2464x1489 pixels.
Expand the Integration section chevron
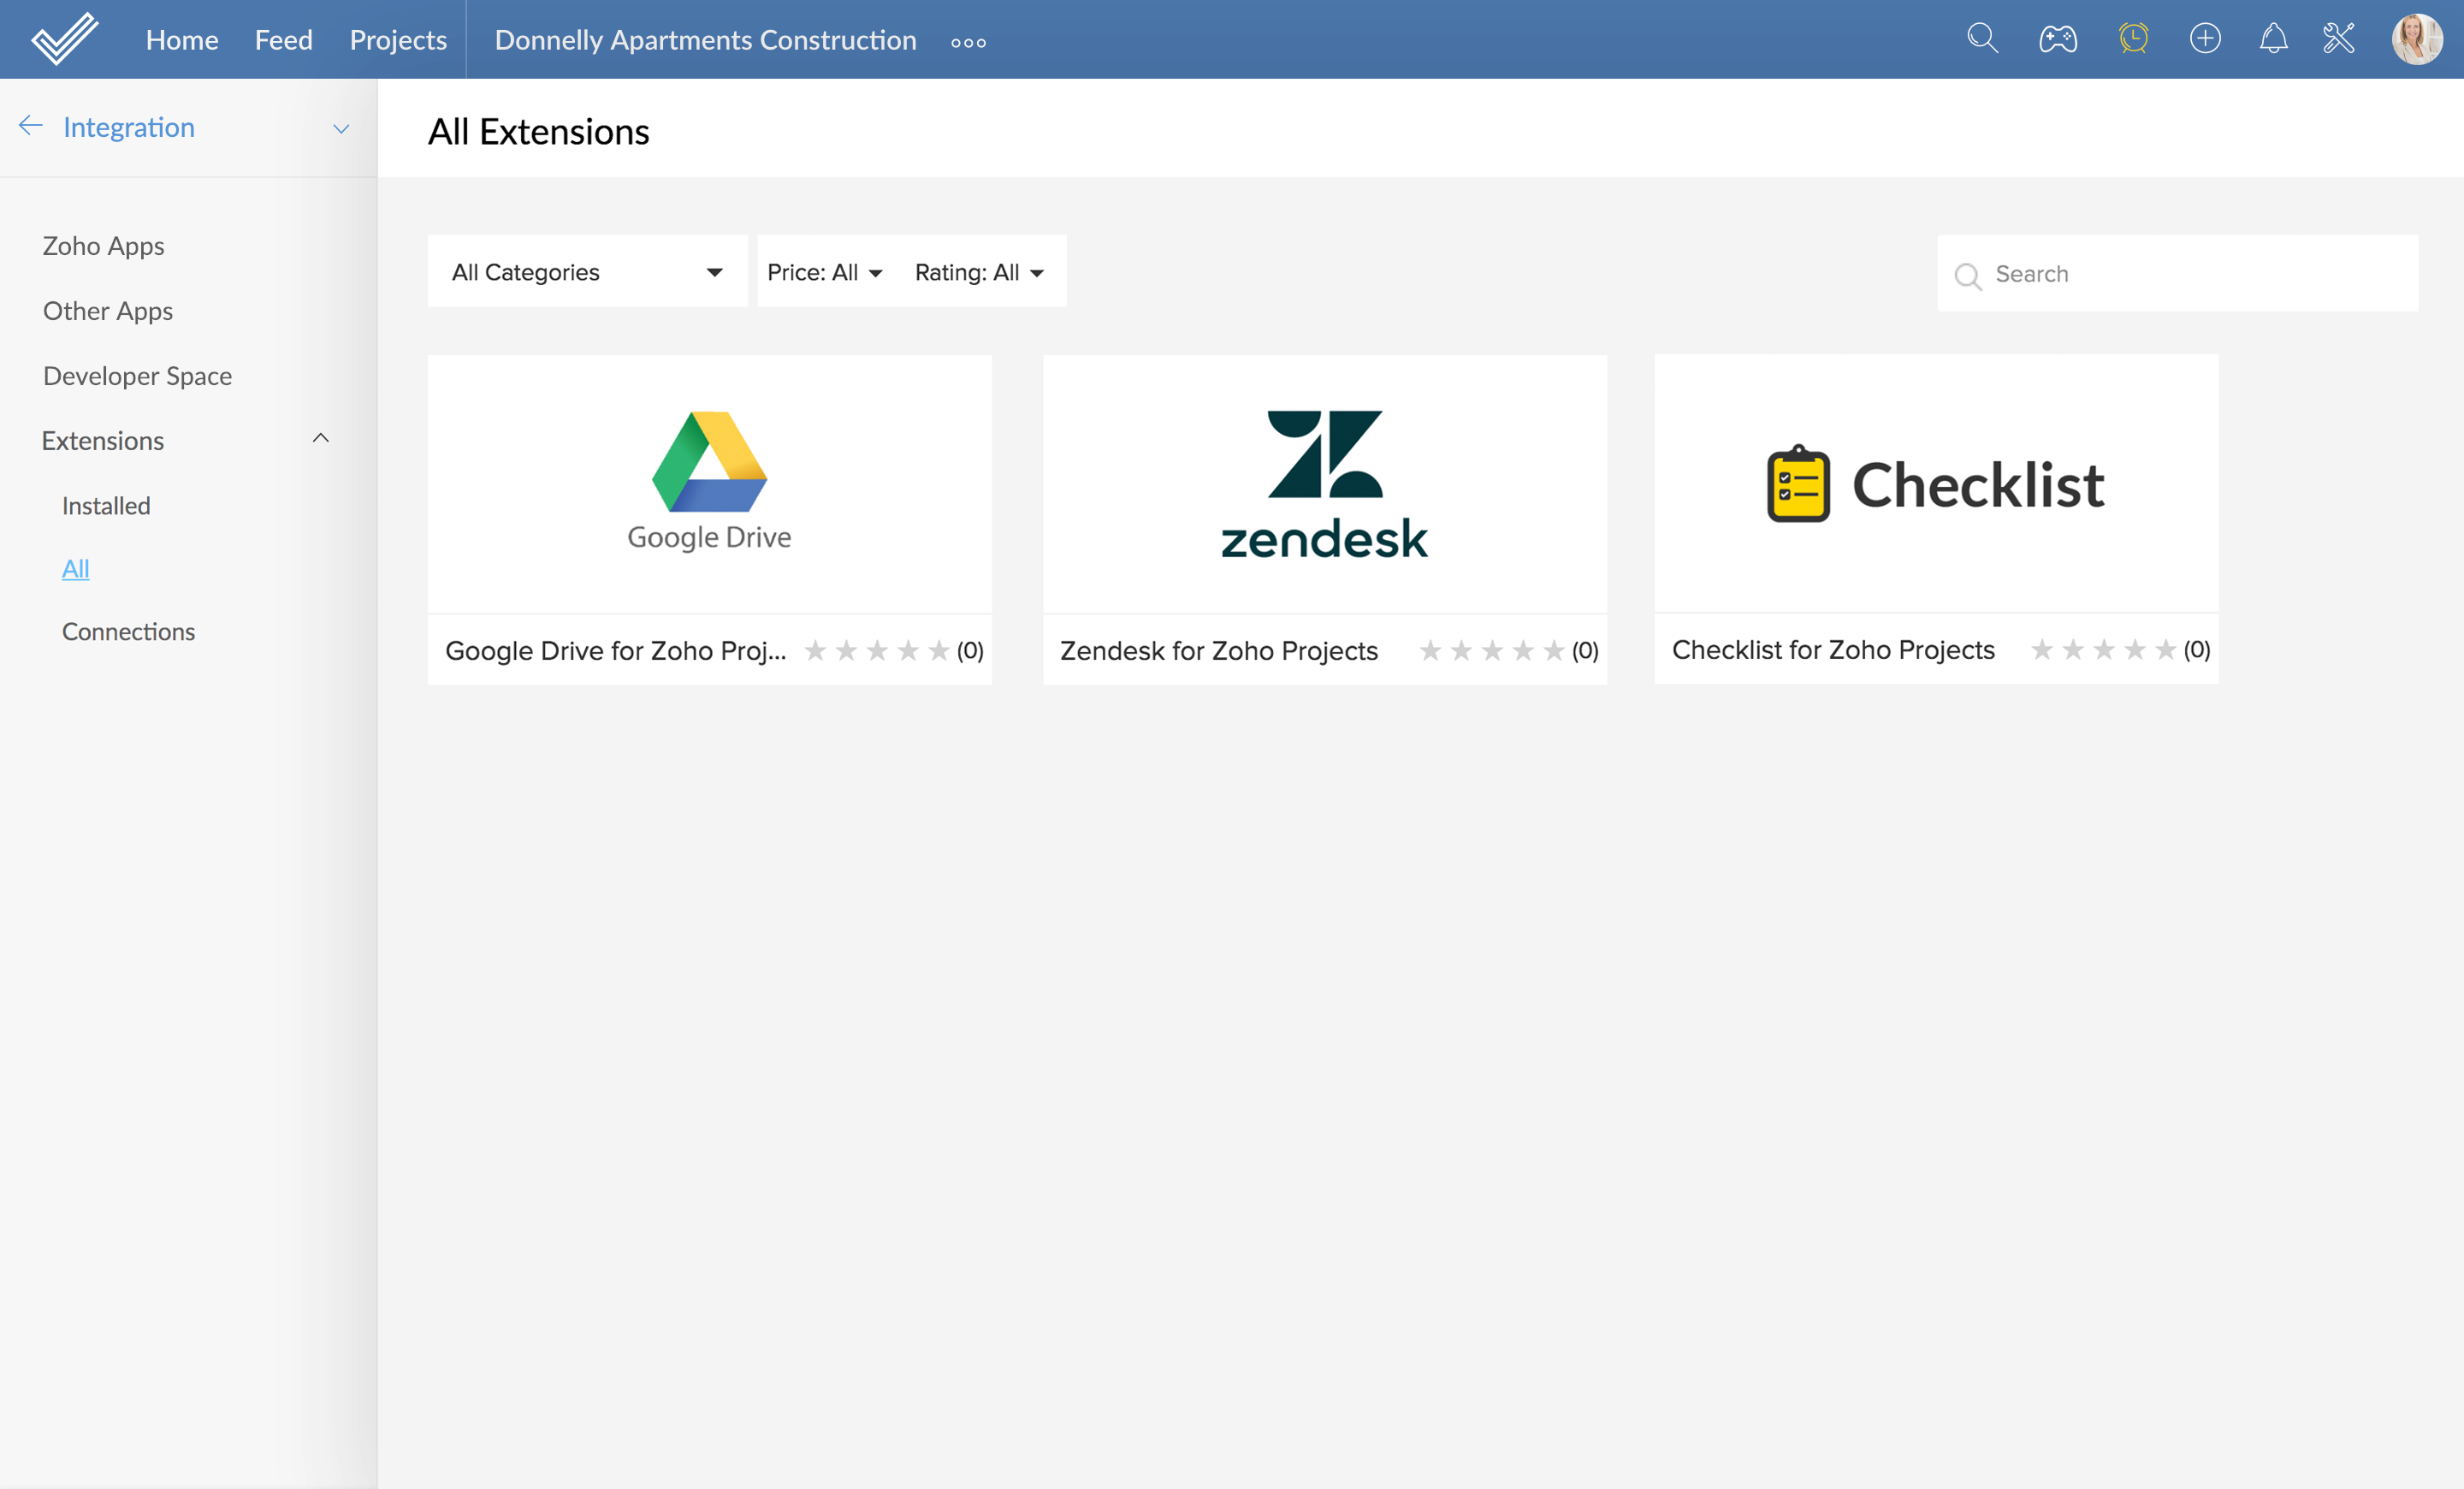point(341,128)
